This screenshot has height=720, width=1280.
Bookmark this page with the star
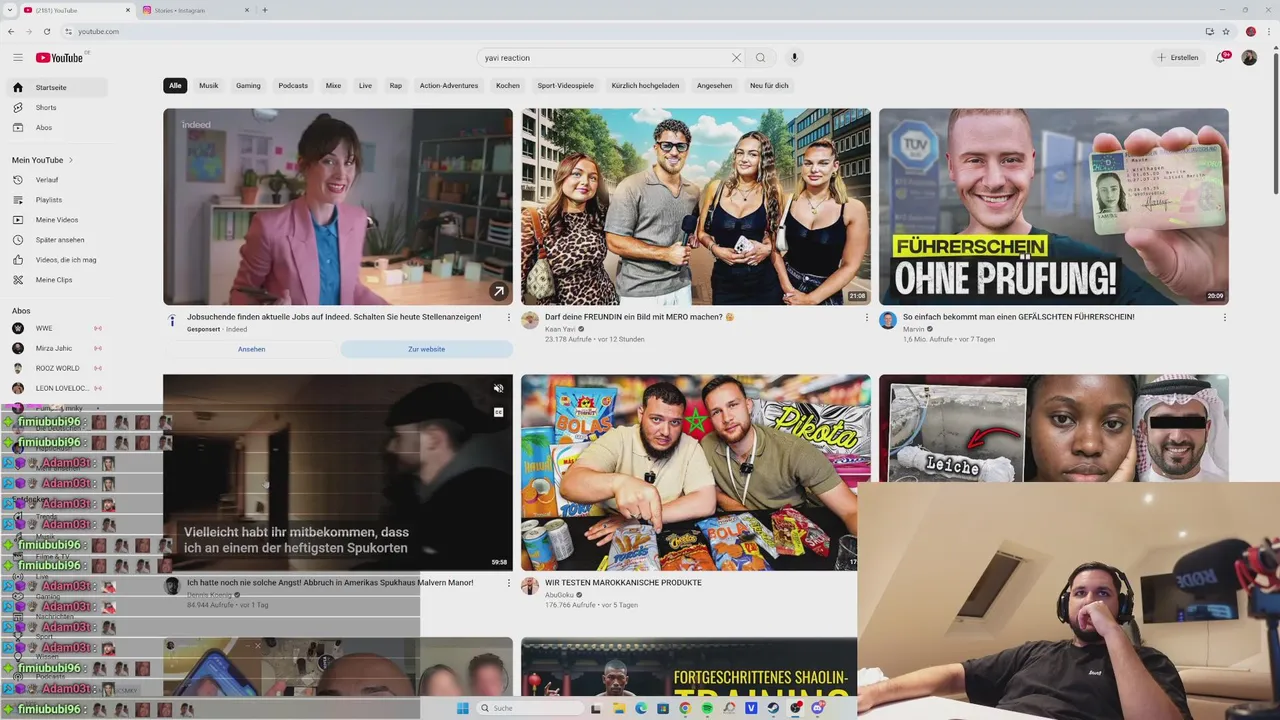coord(1226,31)
